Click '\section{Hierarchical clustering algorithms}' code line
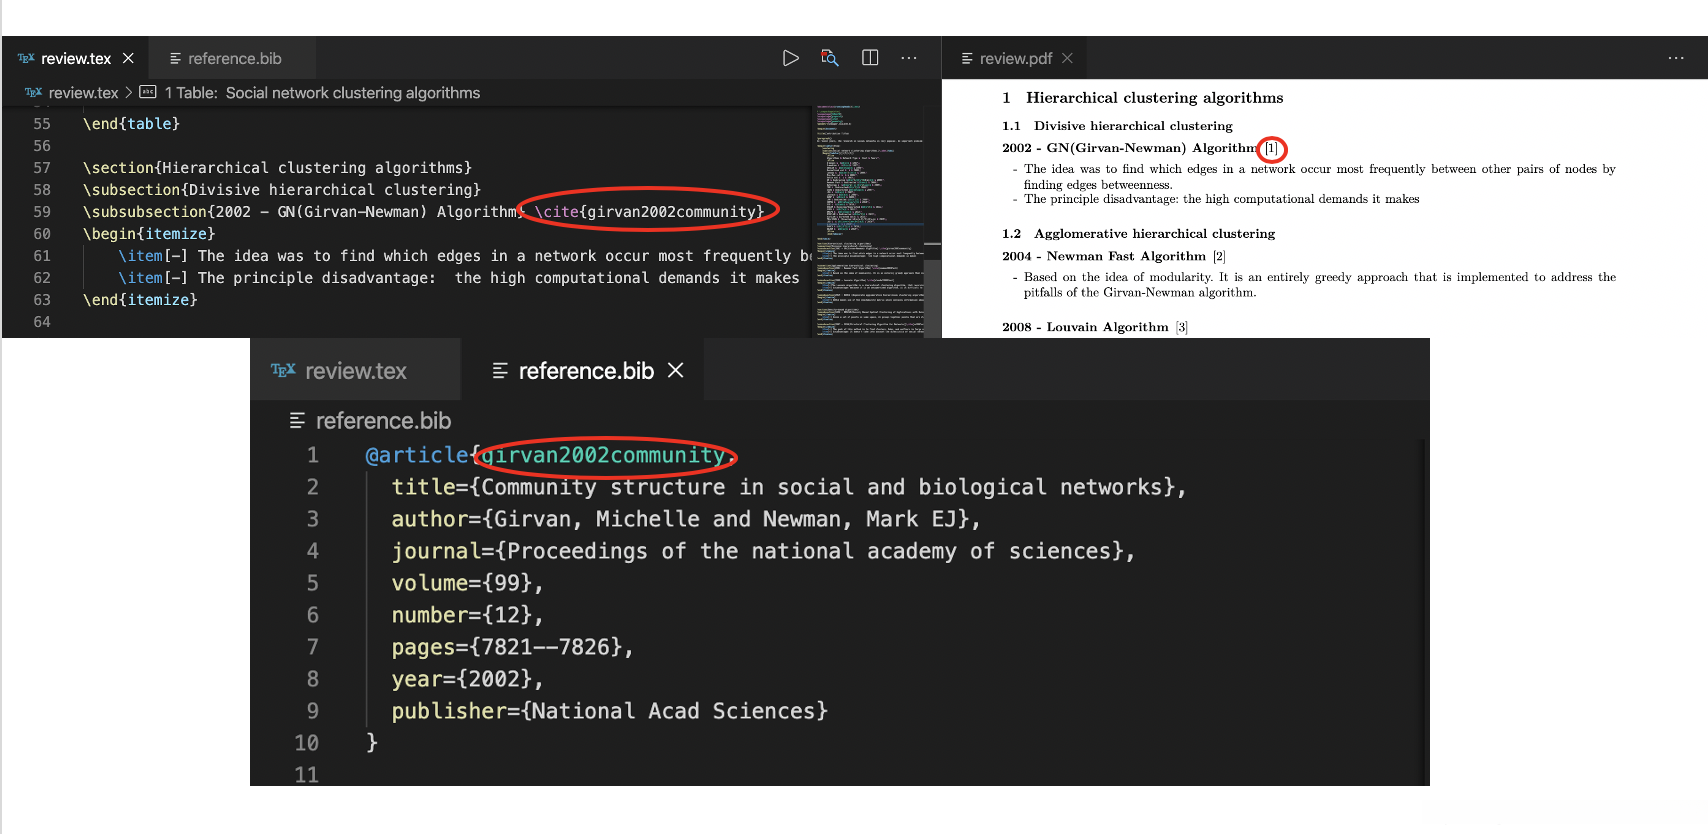Image resolution: width=1708 pixels, height=834 pixels. pyautogui.click(x=277, y=168)
